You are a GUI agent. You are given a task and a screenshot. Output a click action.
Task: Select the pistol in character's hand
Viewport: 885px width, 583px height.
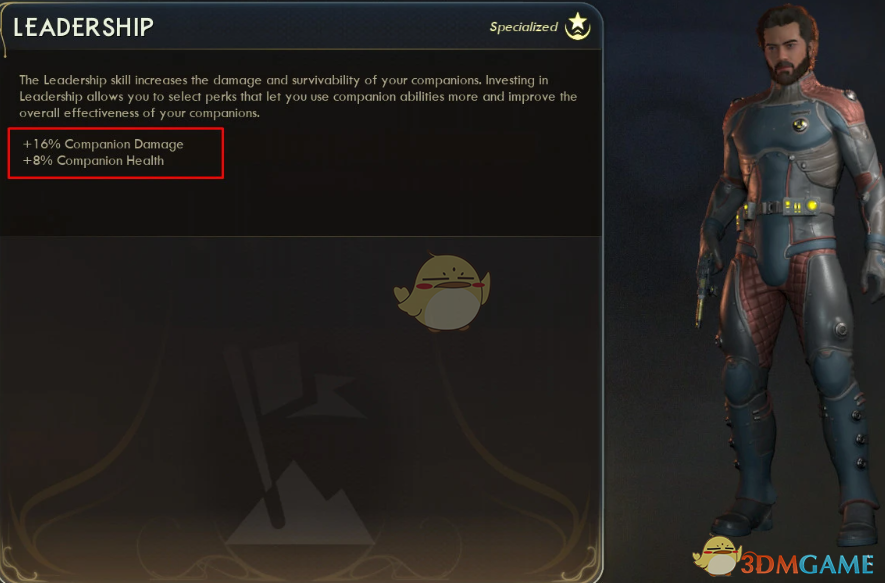click(703, 290)
